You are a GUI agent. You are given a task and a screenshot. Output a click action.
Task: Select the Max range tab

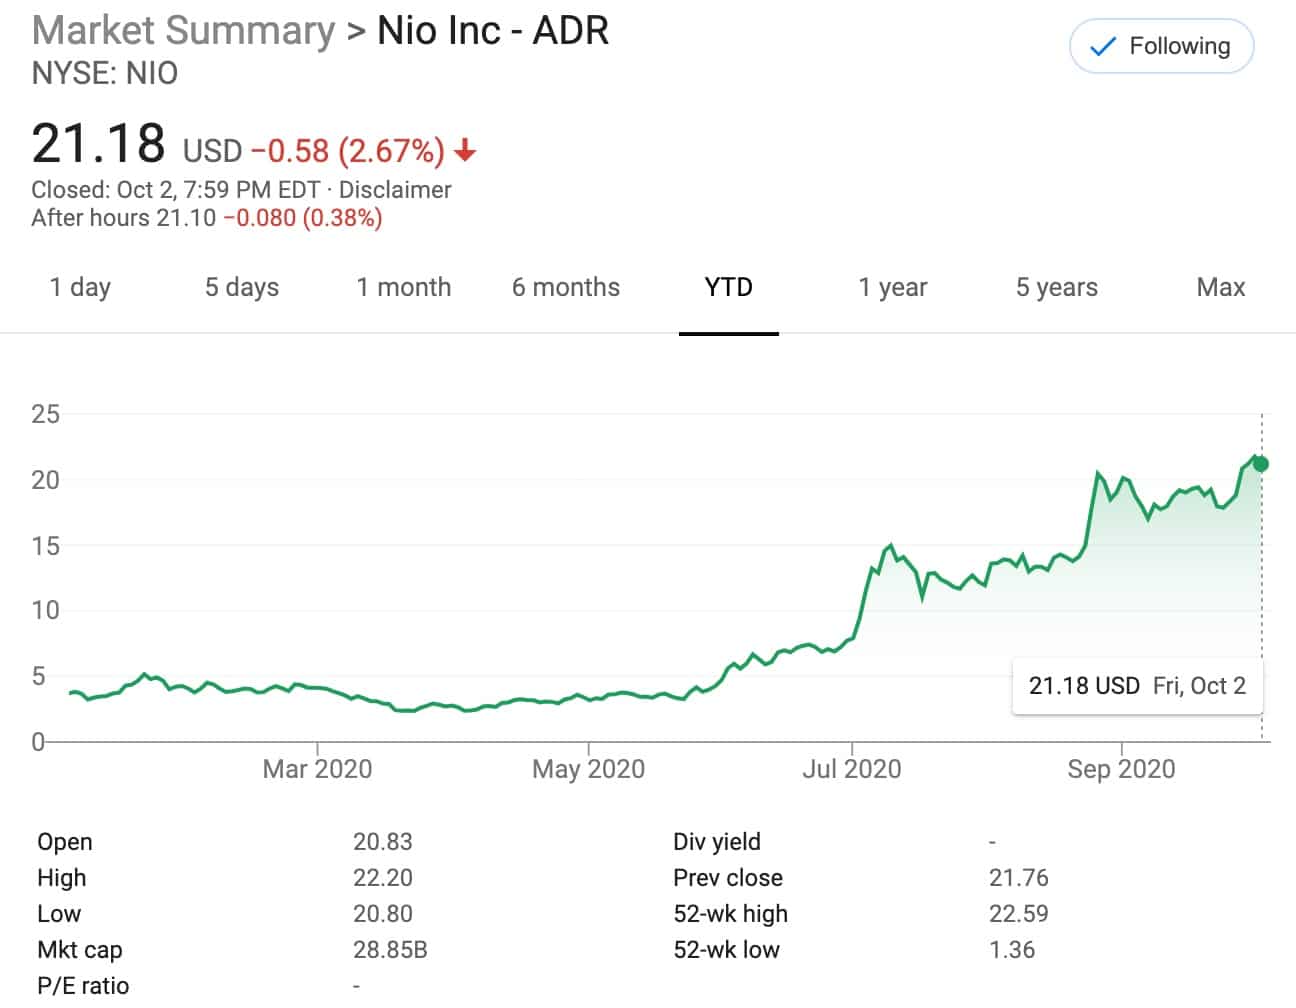(x=1220, y=288)
